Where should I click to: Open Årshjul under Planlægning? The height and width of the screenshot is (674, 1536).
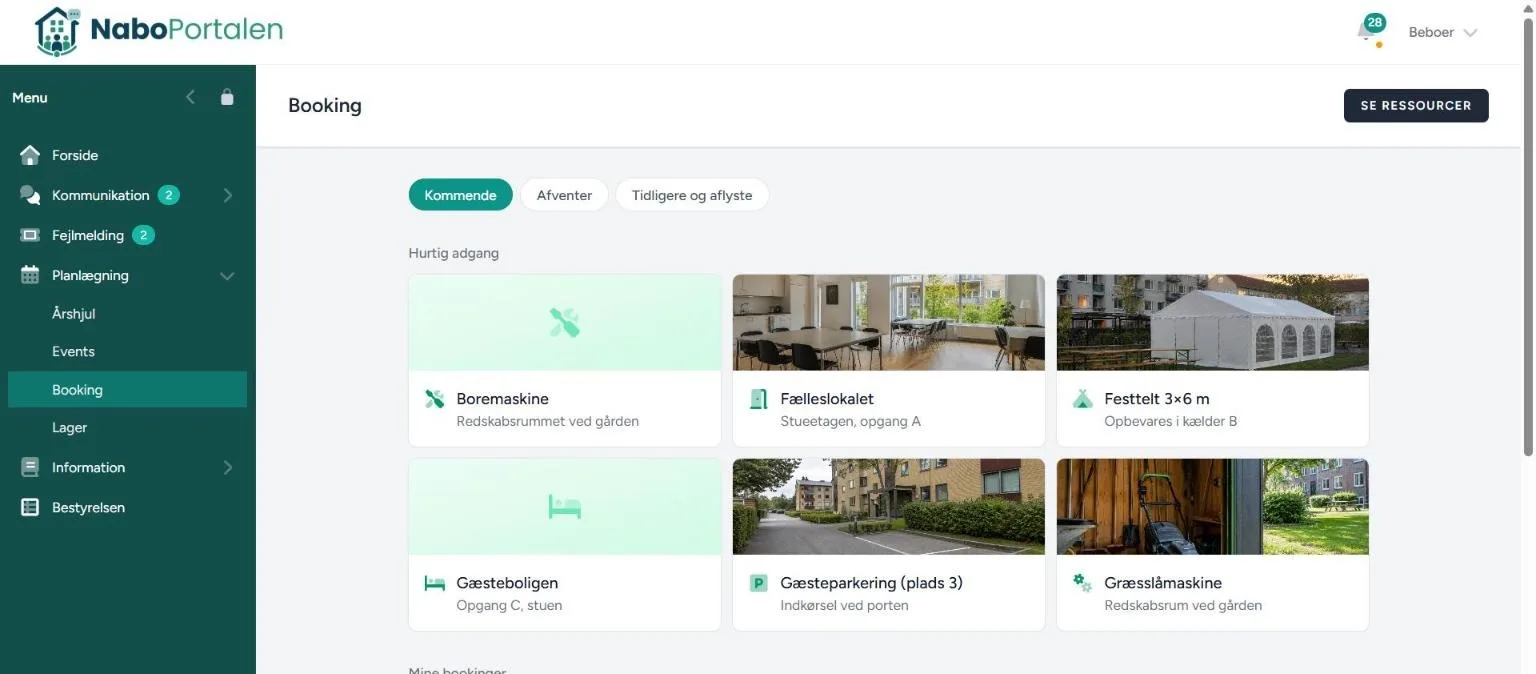point(74,314)
